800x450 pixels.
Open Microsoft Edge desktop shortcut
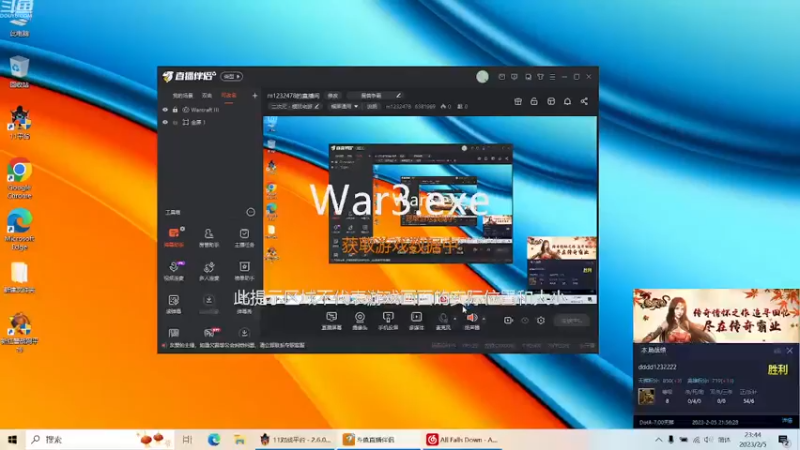tap(19, 229)
